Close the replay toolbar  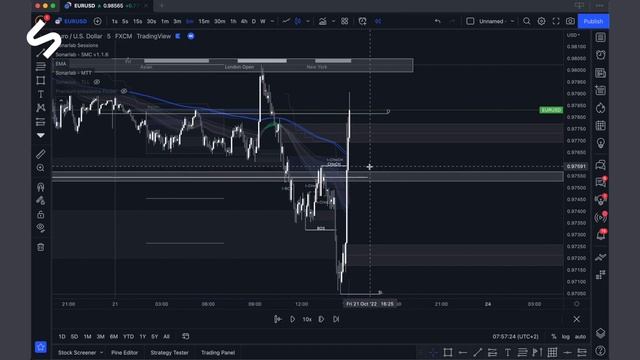[576, 319]
